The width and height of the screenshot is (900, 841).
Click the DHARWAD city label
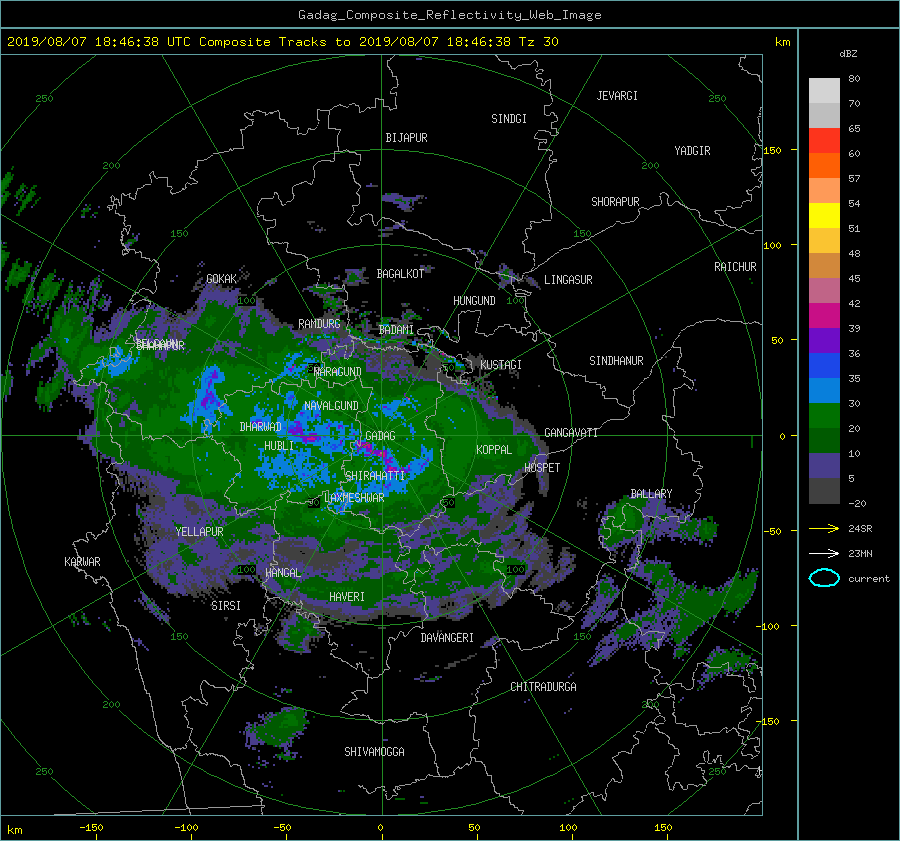click(x=260, y=427)
